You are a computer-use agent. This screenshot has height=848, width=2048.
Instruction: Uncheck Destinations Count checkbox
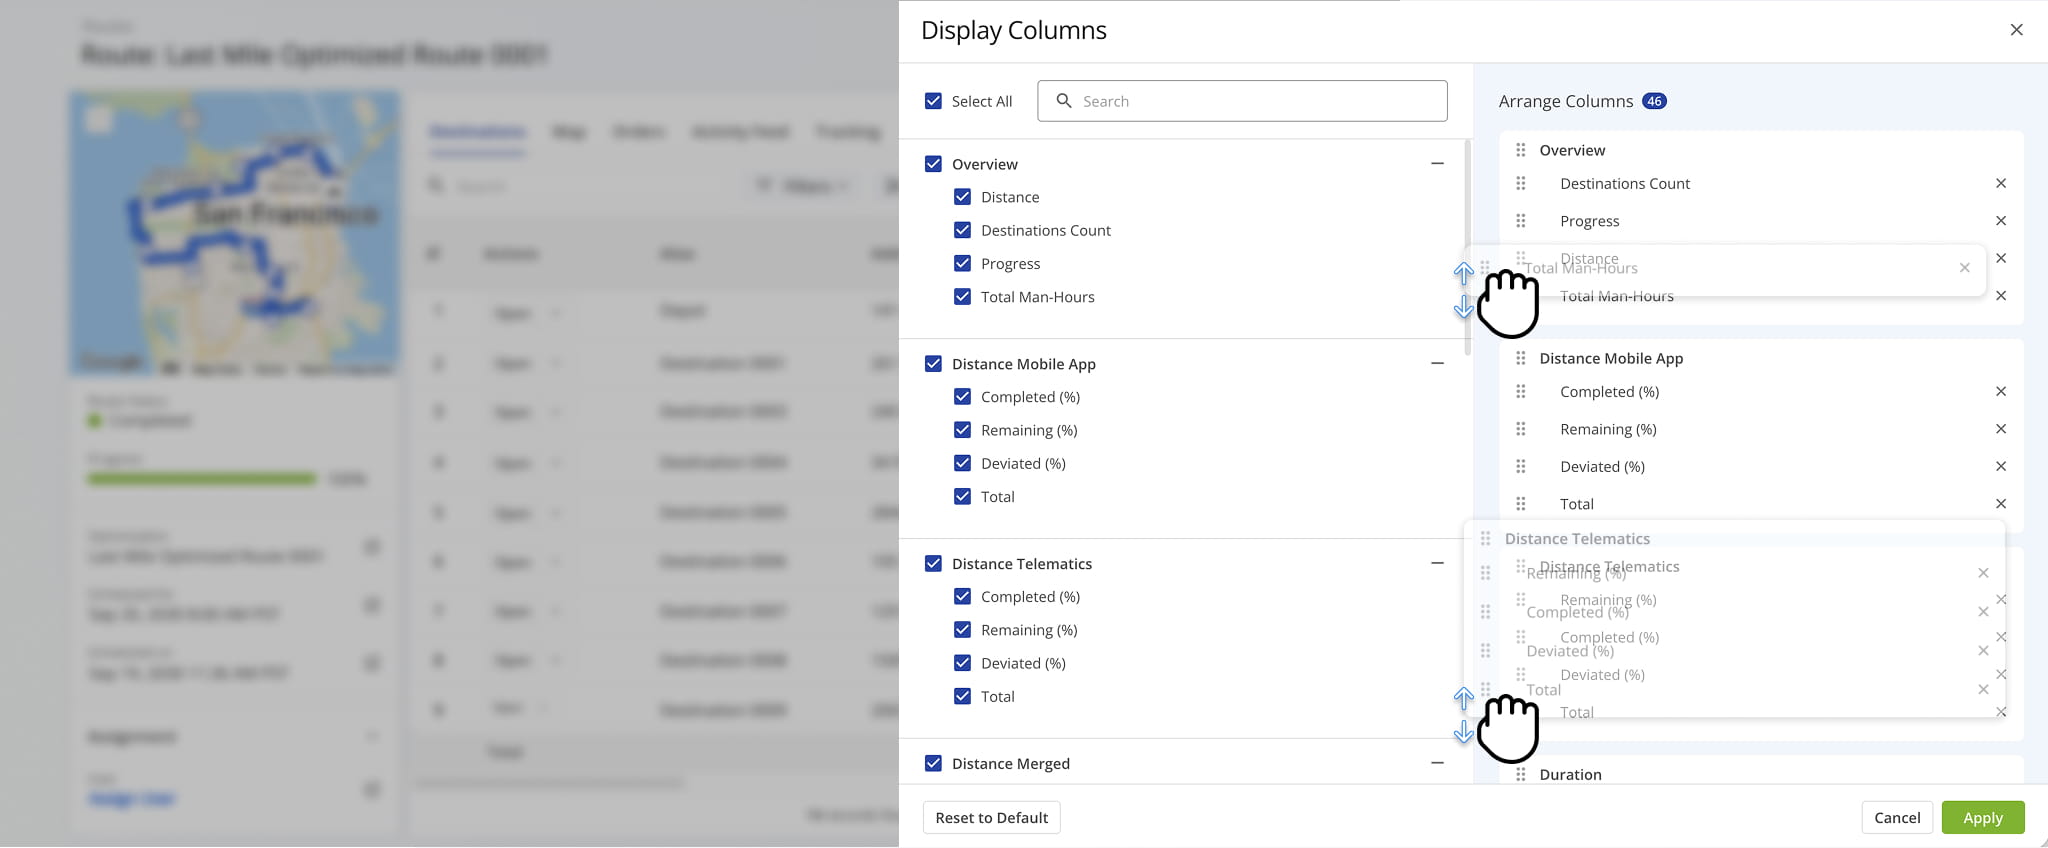pos(962,230)
